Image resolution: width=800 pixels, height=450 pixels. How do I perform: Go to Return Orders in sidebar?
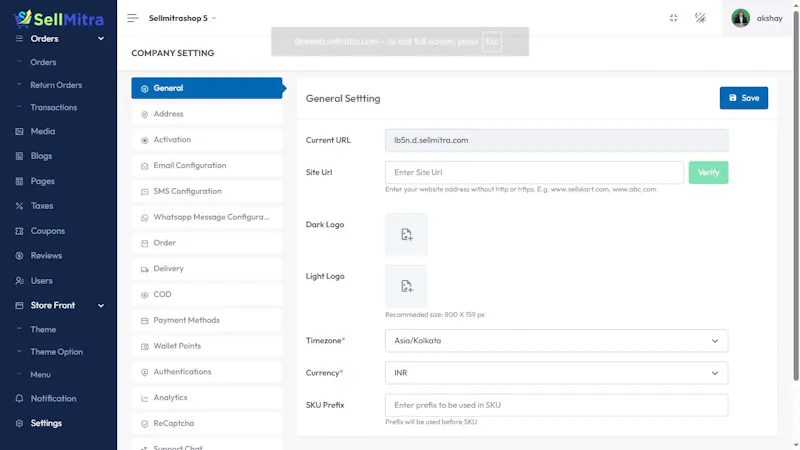click(56, 85)
